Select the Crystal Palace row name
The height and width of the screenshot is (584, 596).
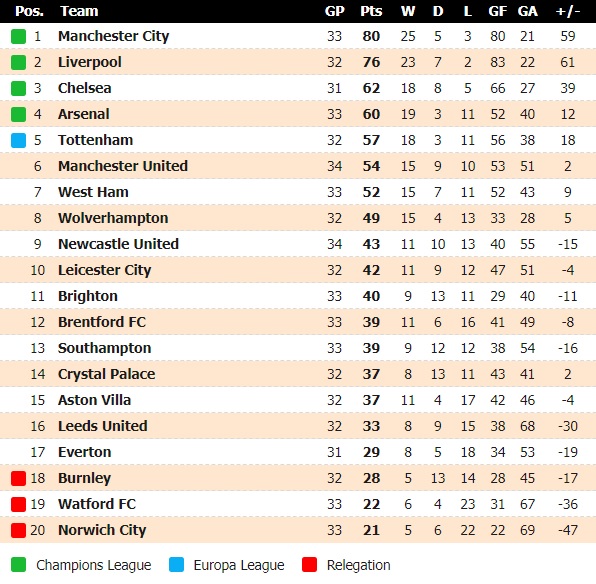106,374
